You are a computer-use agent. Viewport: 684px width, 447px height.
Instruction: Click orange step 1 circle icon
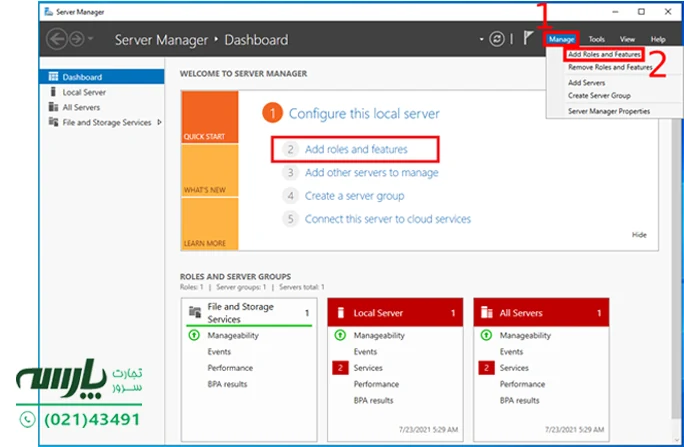[x=272, y=113]
